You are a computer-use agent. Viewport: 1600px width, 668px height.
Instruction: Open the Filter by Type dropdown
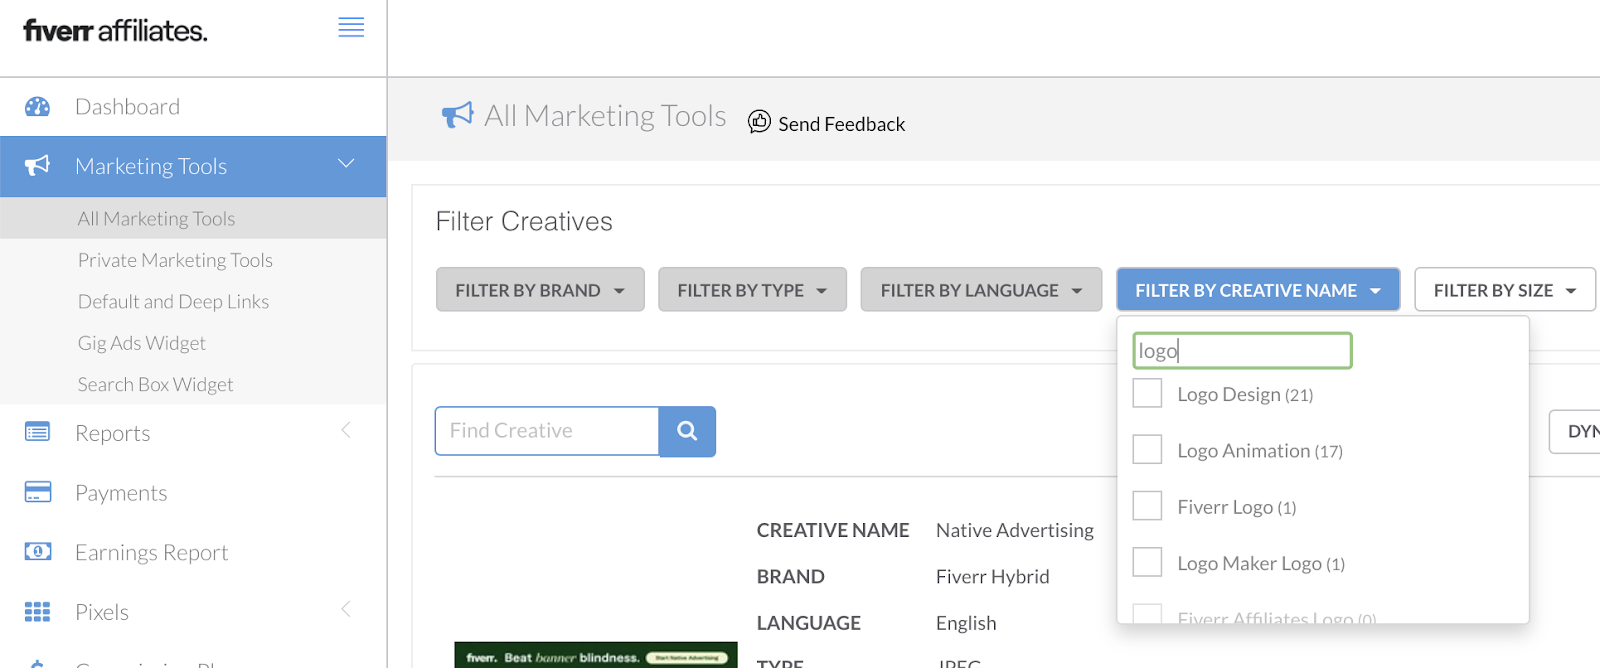pos(752,290)
